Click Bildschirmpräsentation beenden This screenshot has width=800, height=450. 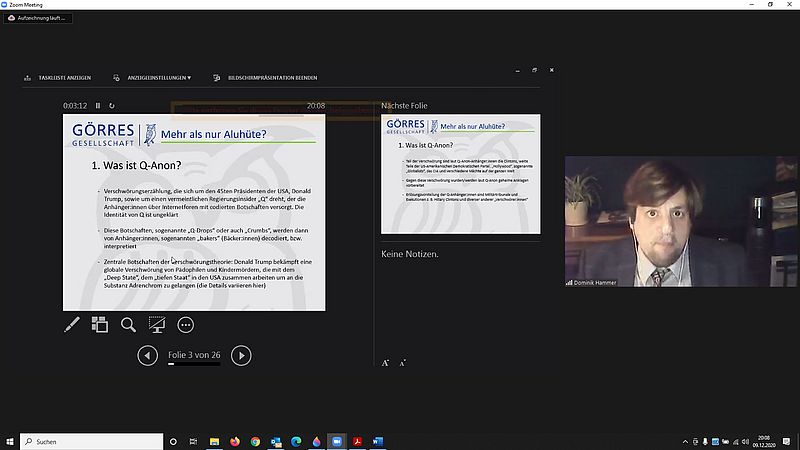(266, 77)
